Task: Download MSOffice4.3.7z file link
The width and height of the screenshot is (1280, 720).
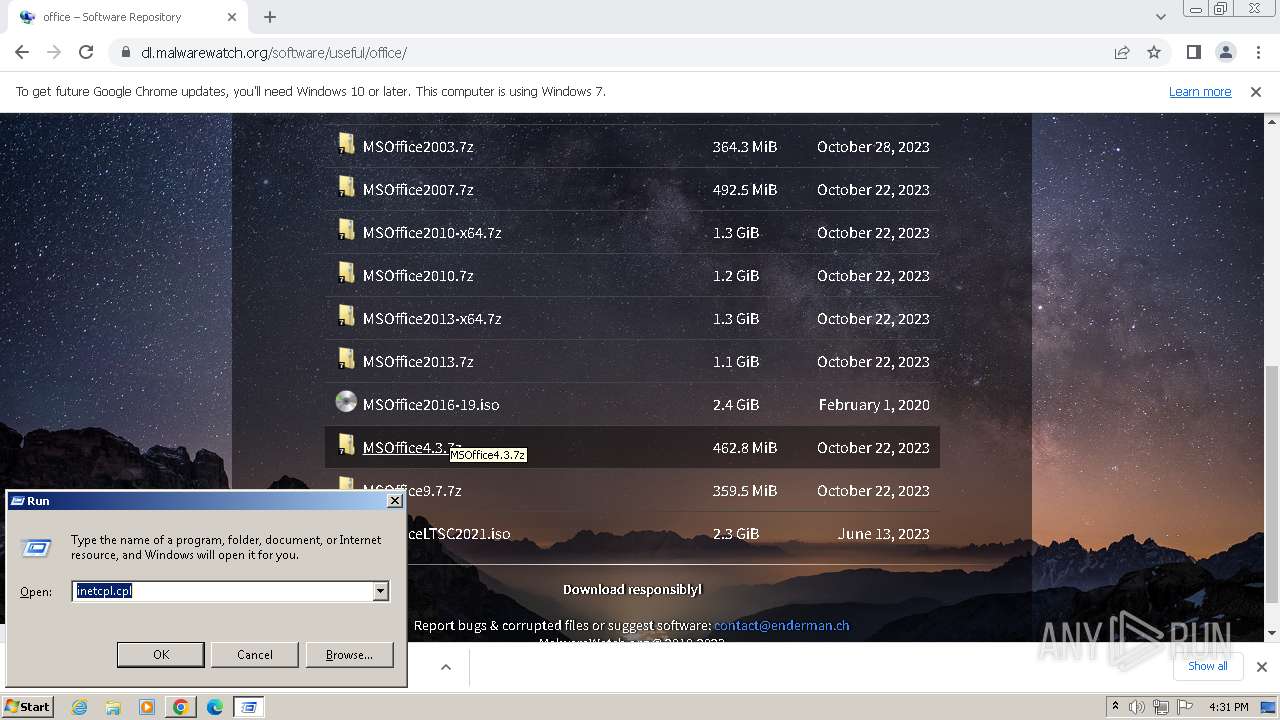Action: coord(412,447)
